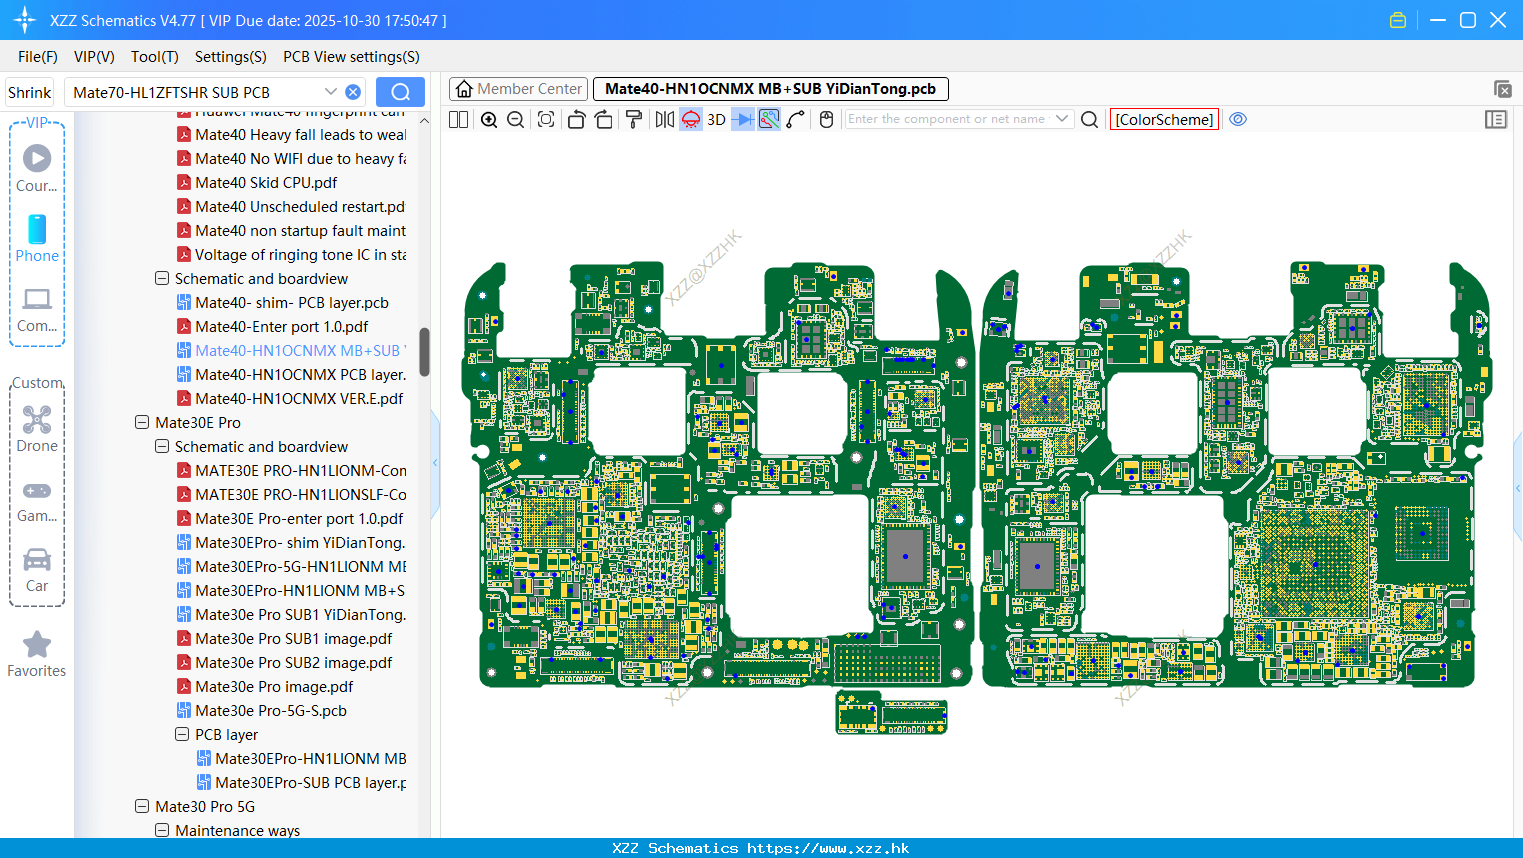Screen dimensions: 1523x858
Task: Open the model search dropdown arrow
Action: coord(331,92)
